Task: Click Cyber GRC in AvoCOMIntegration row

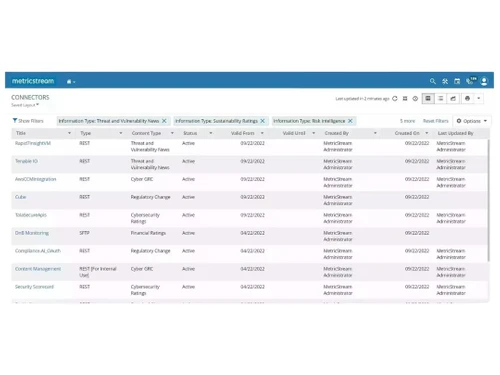Action: [142, 179]
